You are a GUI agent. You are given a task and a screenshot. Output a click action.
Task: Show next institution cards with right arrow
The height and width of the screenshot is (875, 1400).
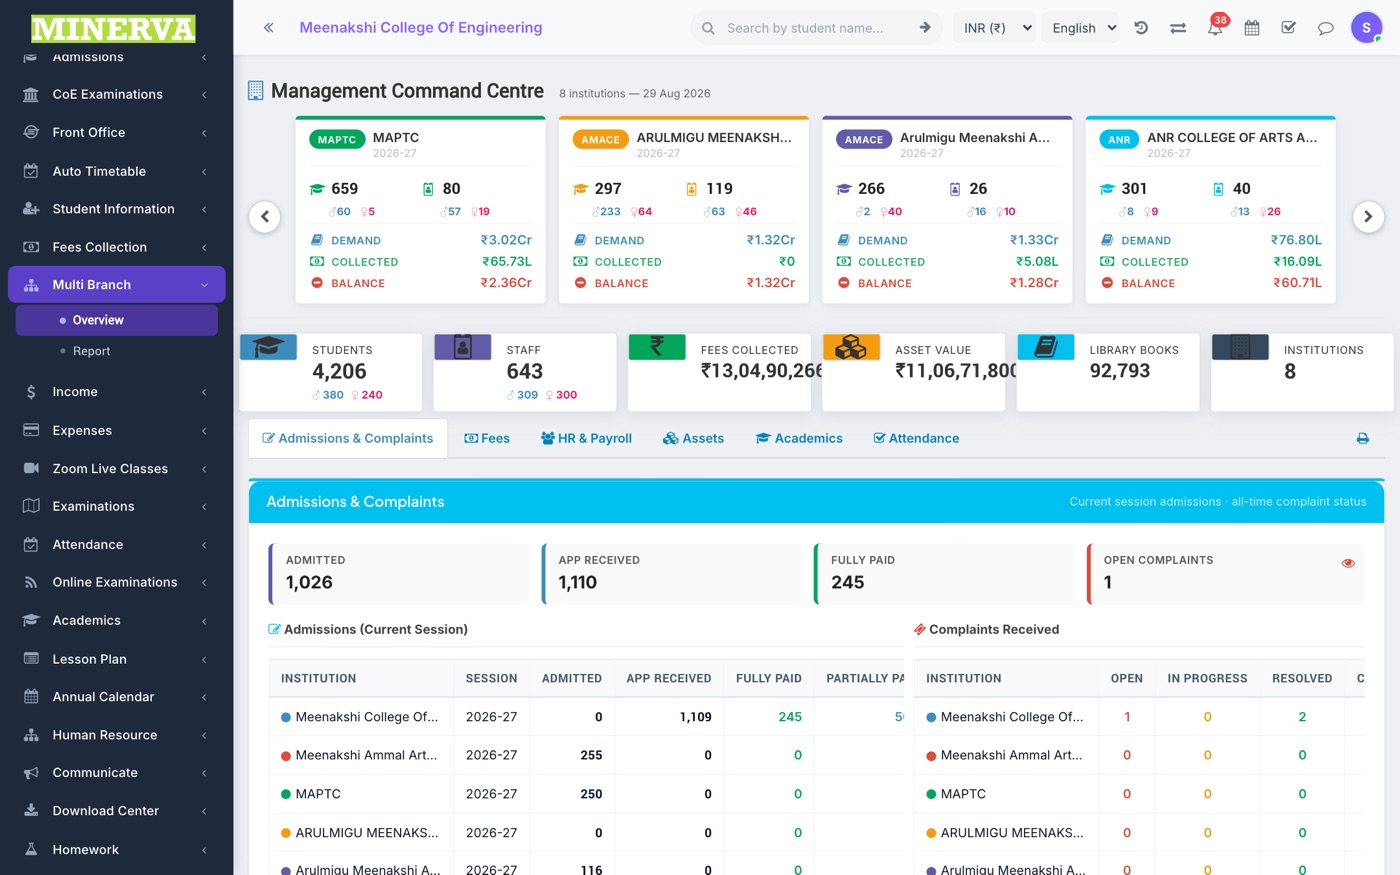1368,217
